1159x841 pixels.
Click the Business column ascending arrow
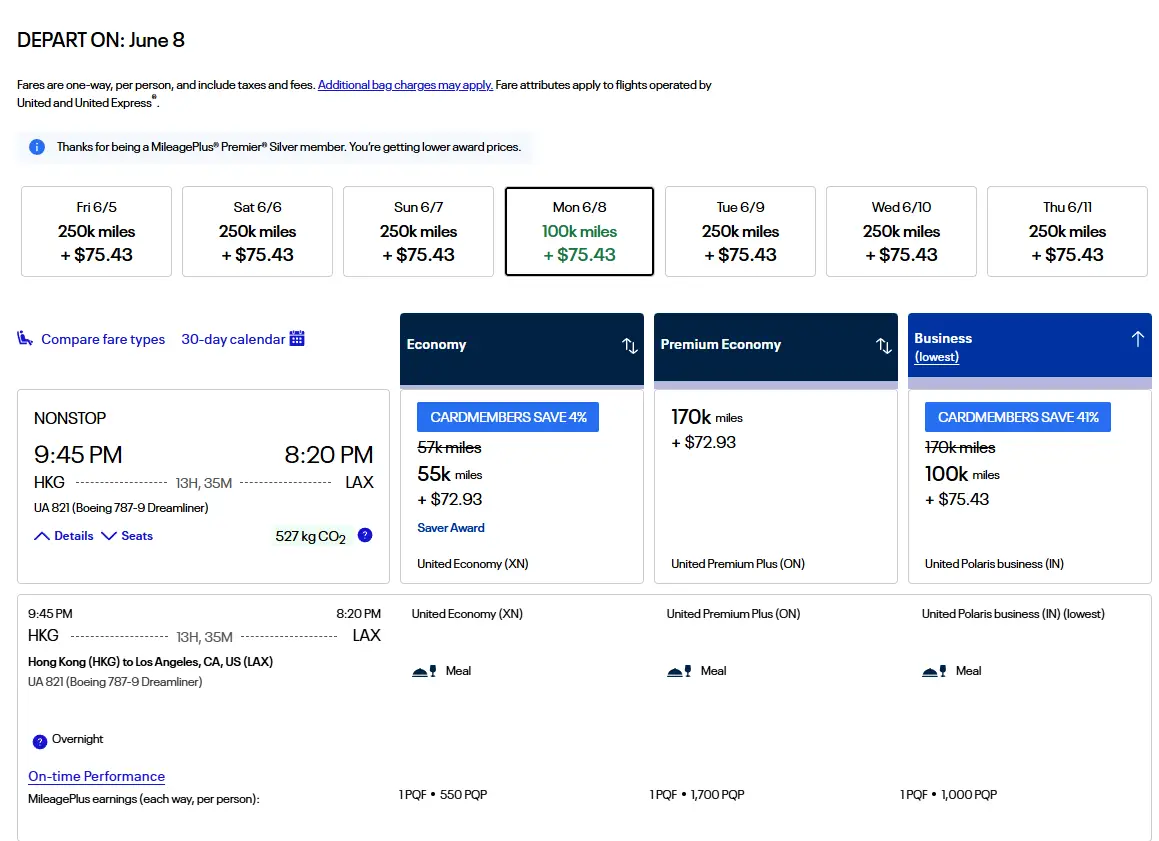click(1137, 339)
